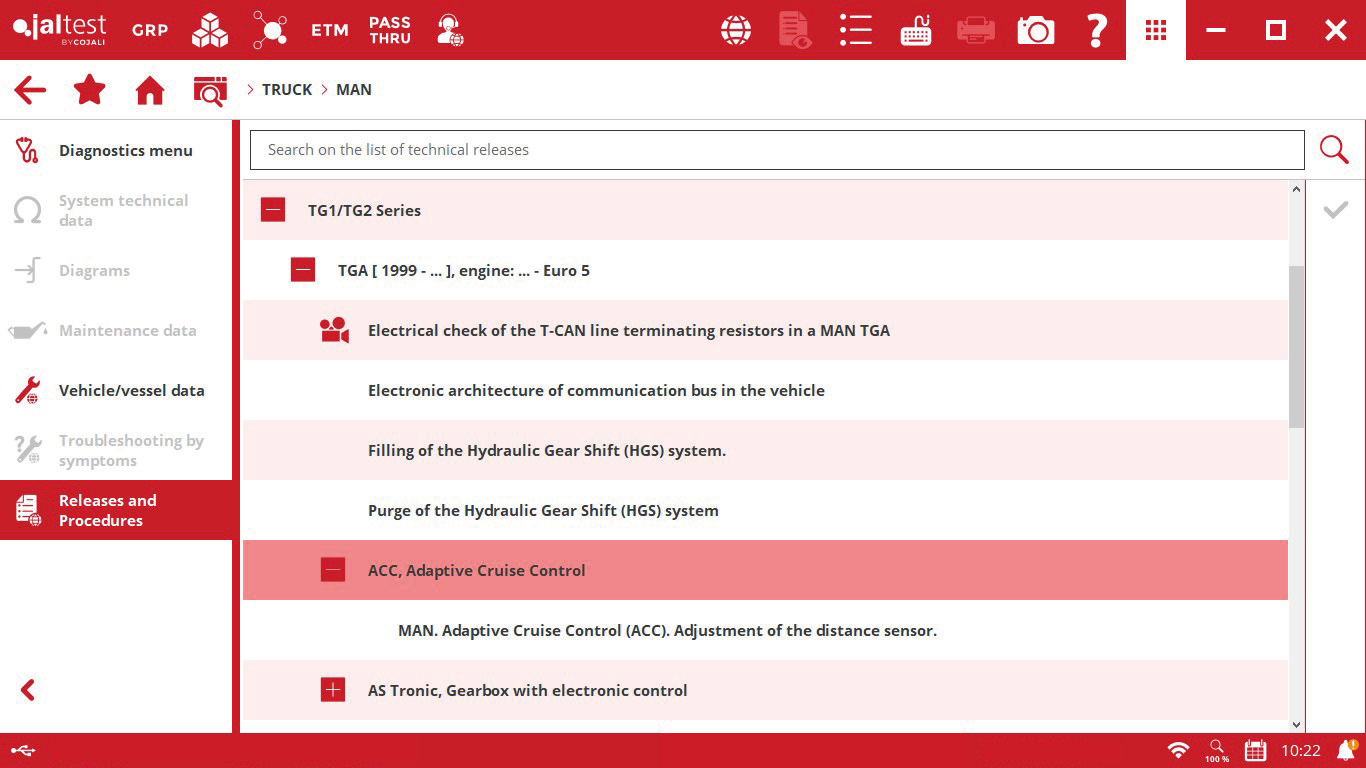The height and width of the screenshot is (768, 1366).
Task: Click the technical releases search field
Action: tap(777, 150)
